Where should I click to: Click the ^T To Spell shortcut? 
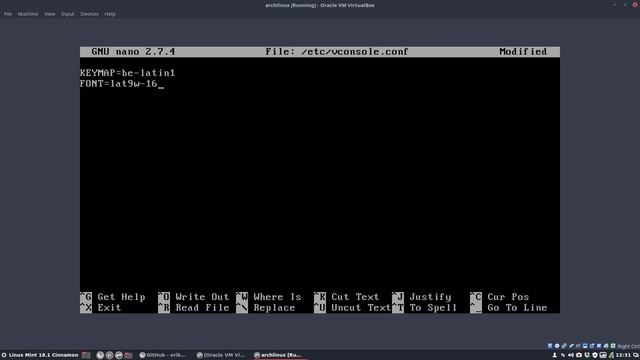tap(424, 308)
